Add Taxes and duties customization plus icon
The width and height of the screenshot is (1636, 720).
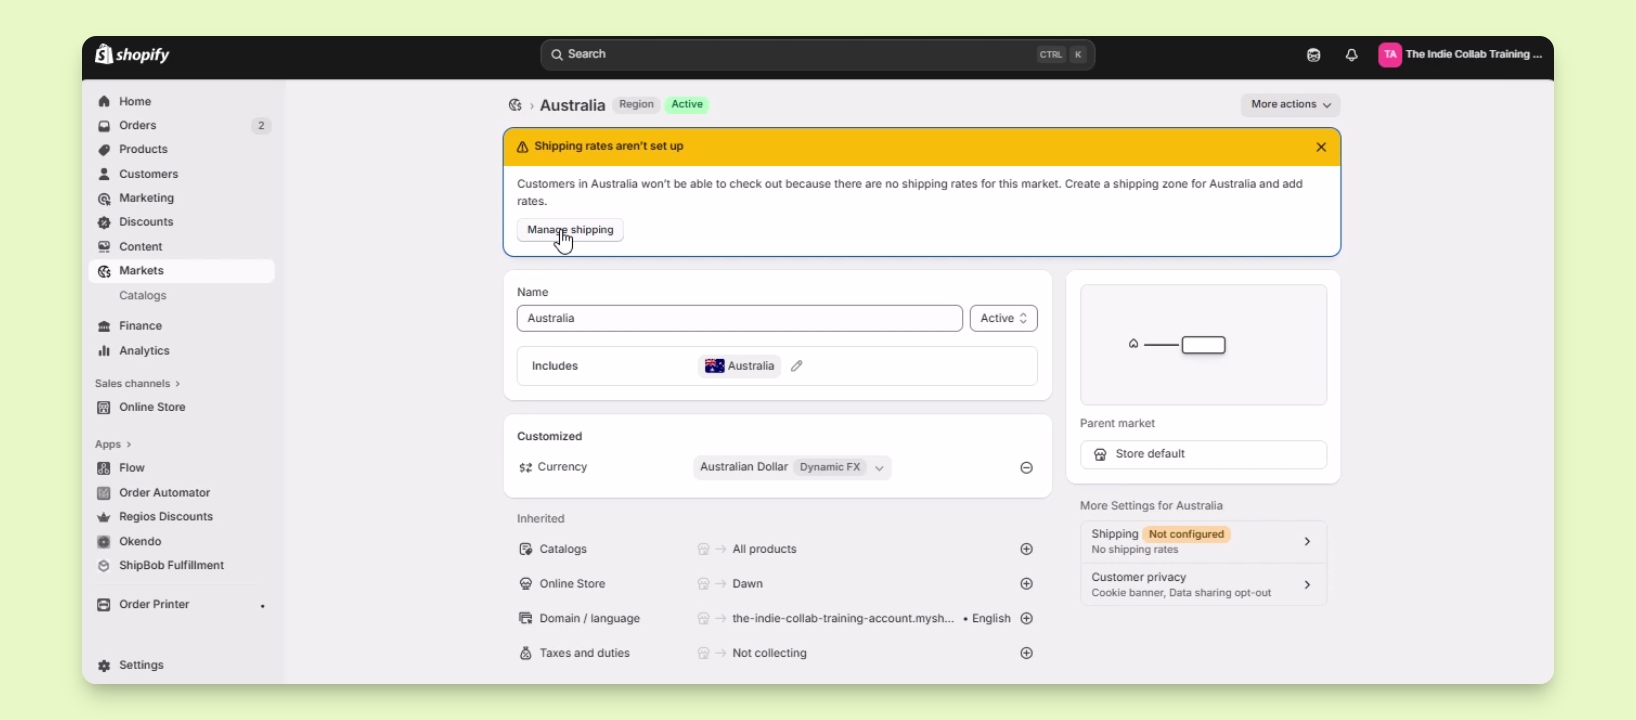coord(1027,654)
